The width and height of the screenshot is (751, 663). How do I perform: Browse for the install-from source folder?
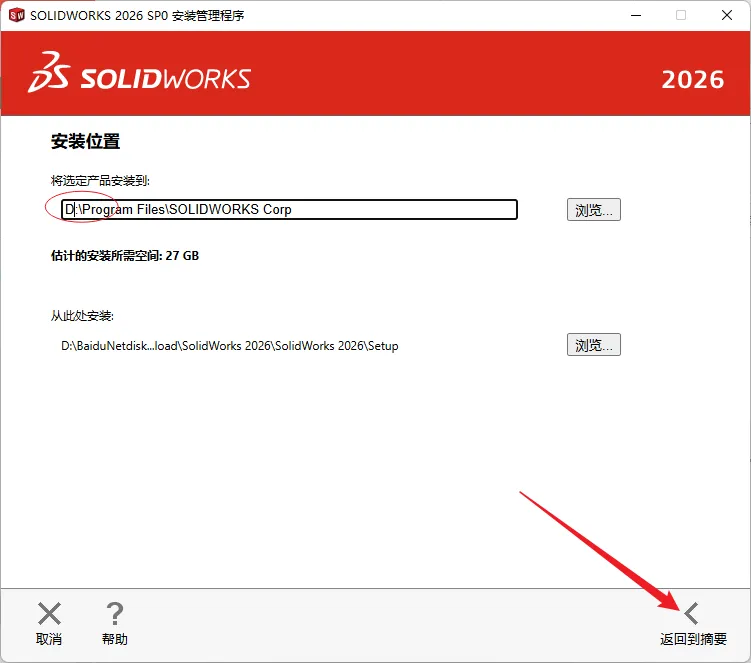click(593, 345)
